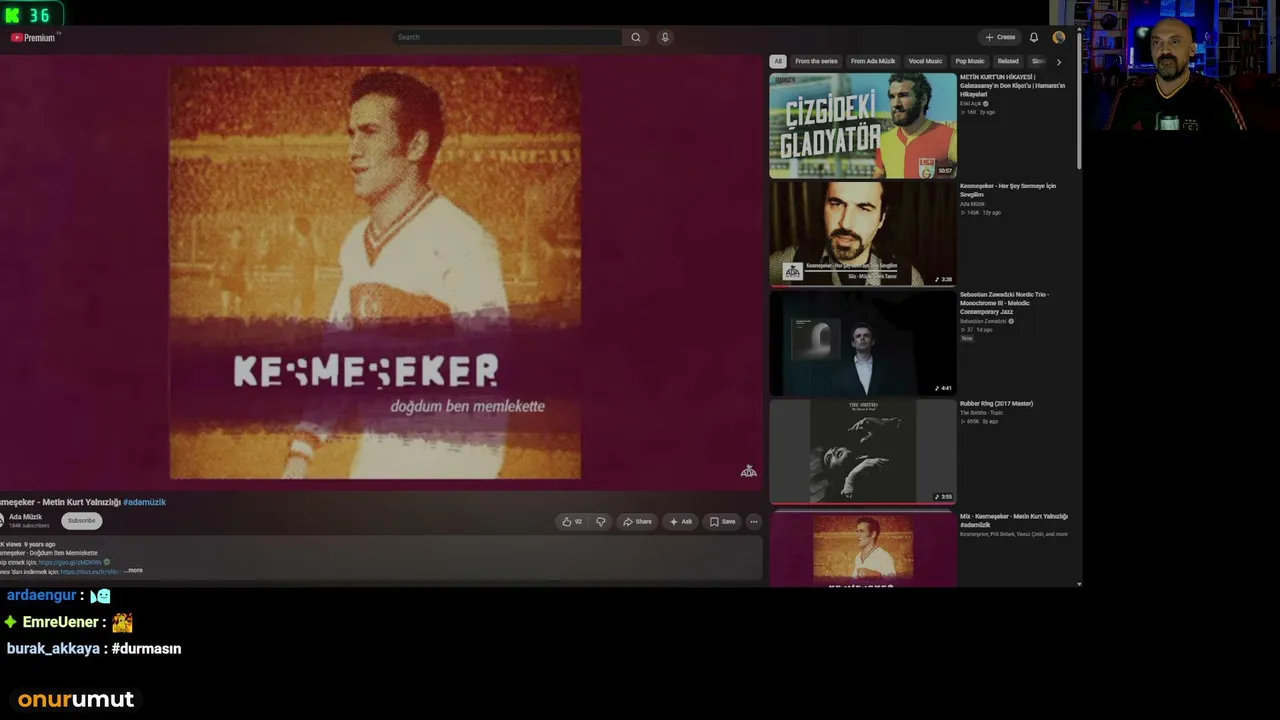The width and height of the screenshot is (1280, 720).
Task: Click the Sebastian Zawadzki channel name
Action: tap(983, 321)
